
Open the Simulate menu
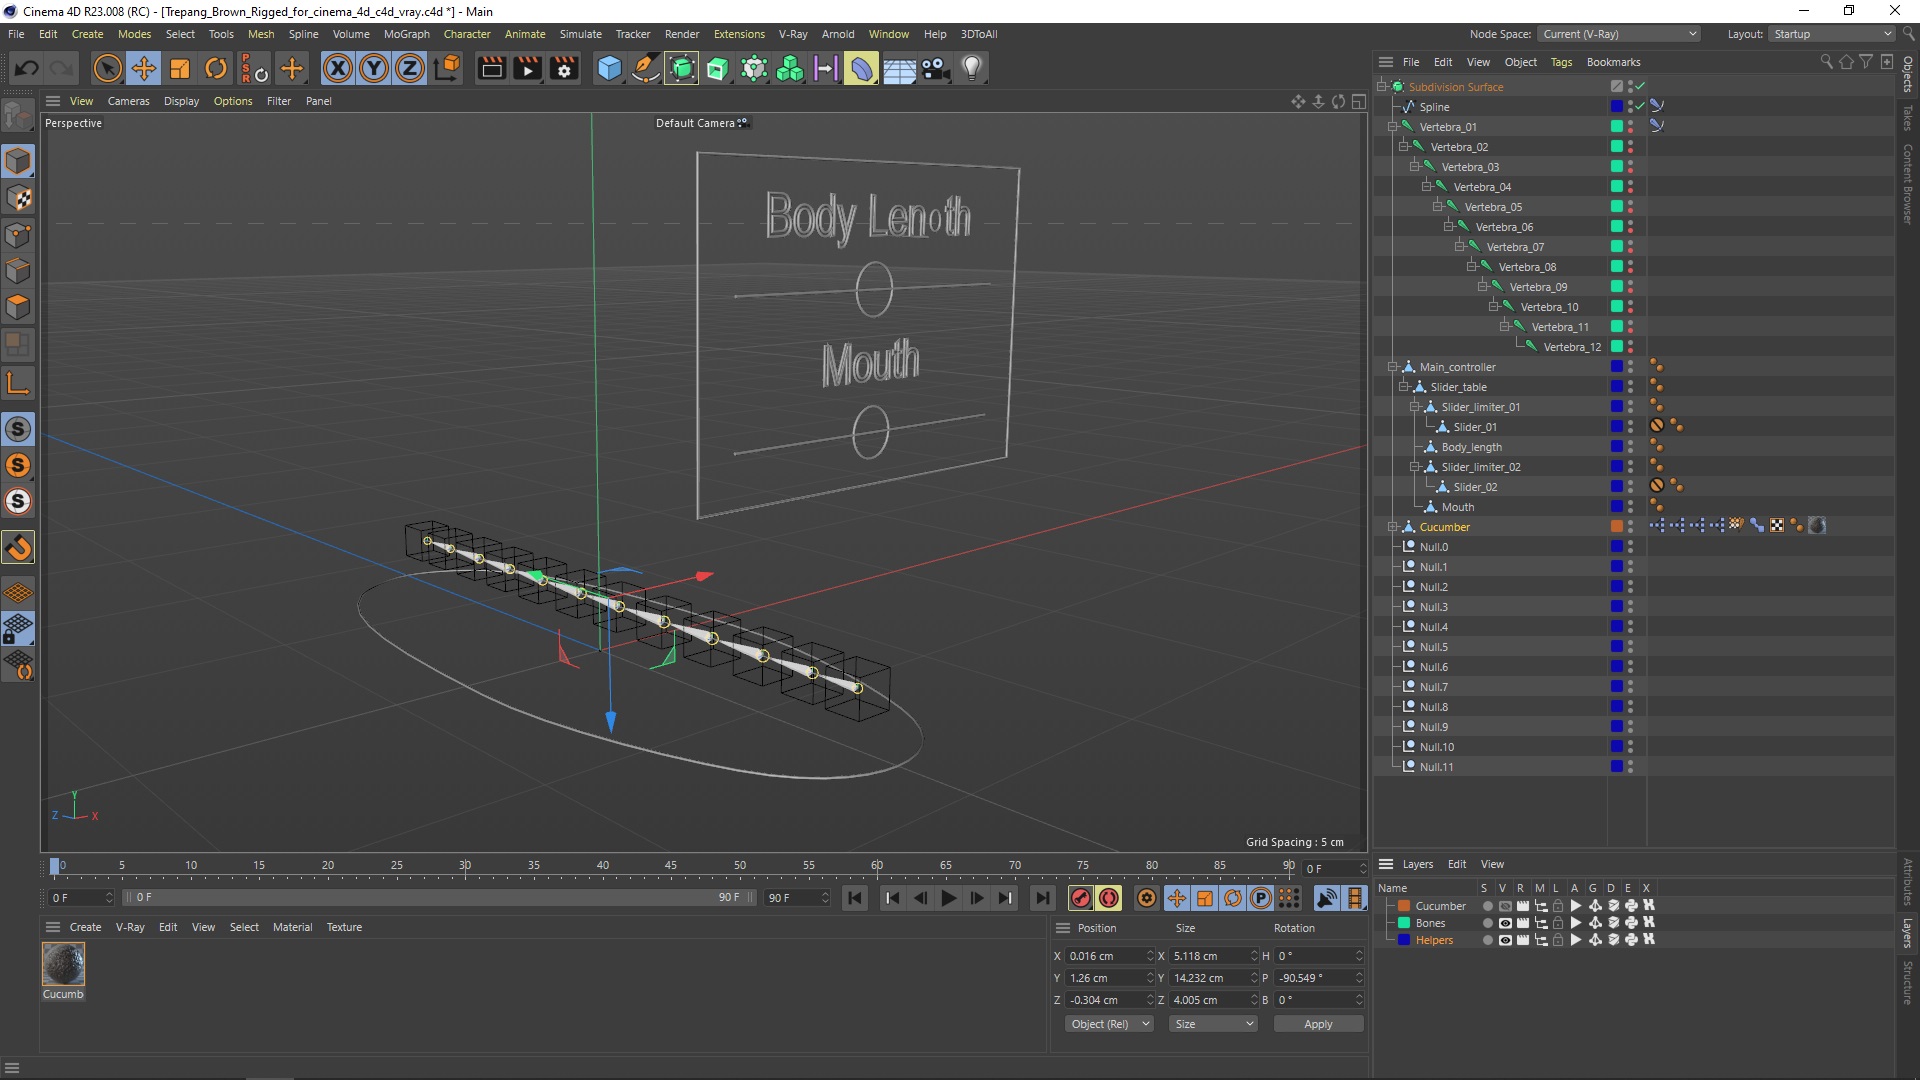pyautogui.click(x=579, y=33)
